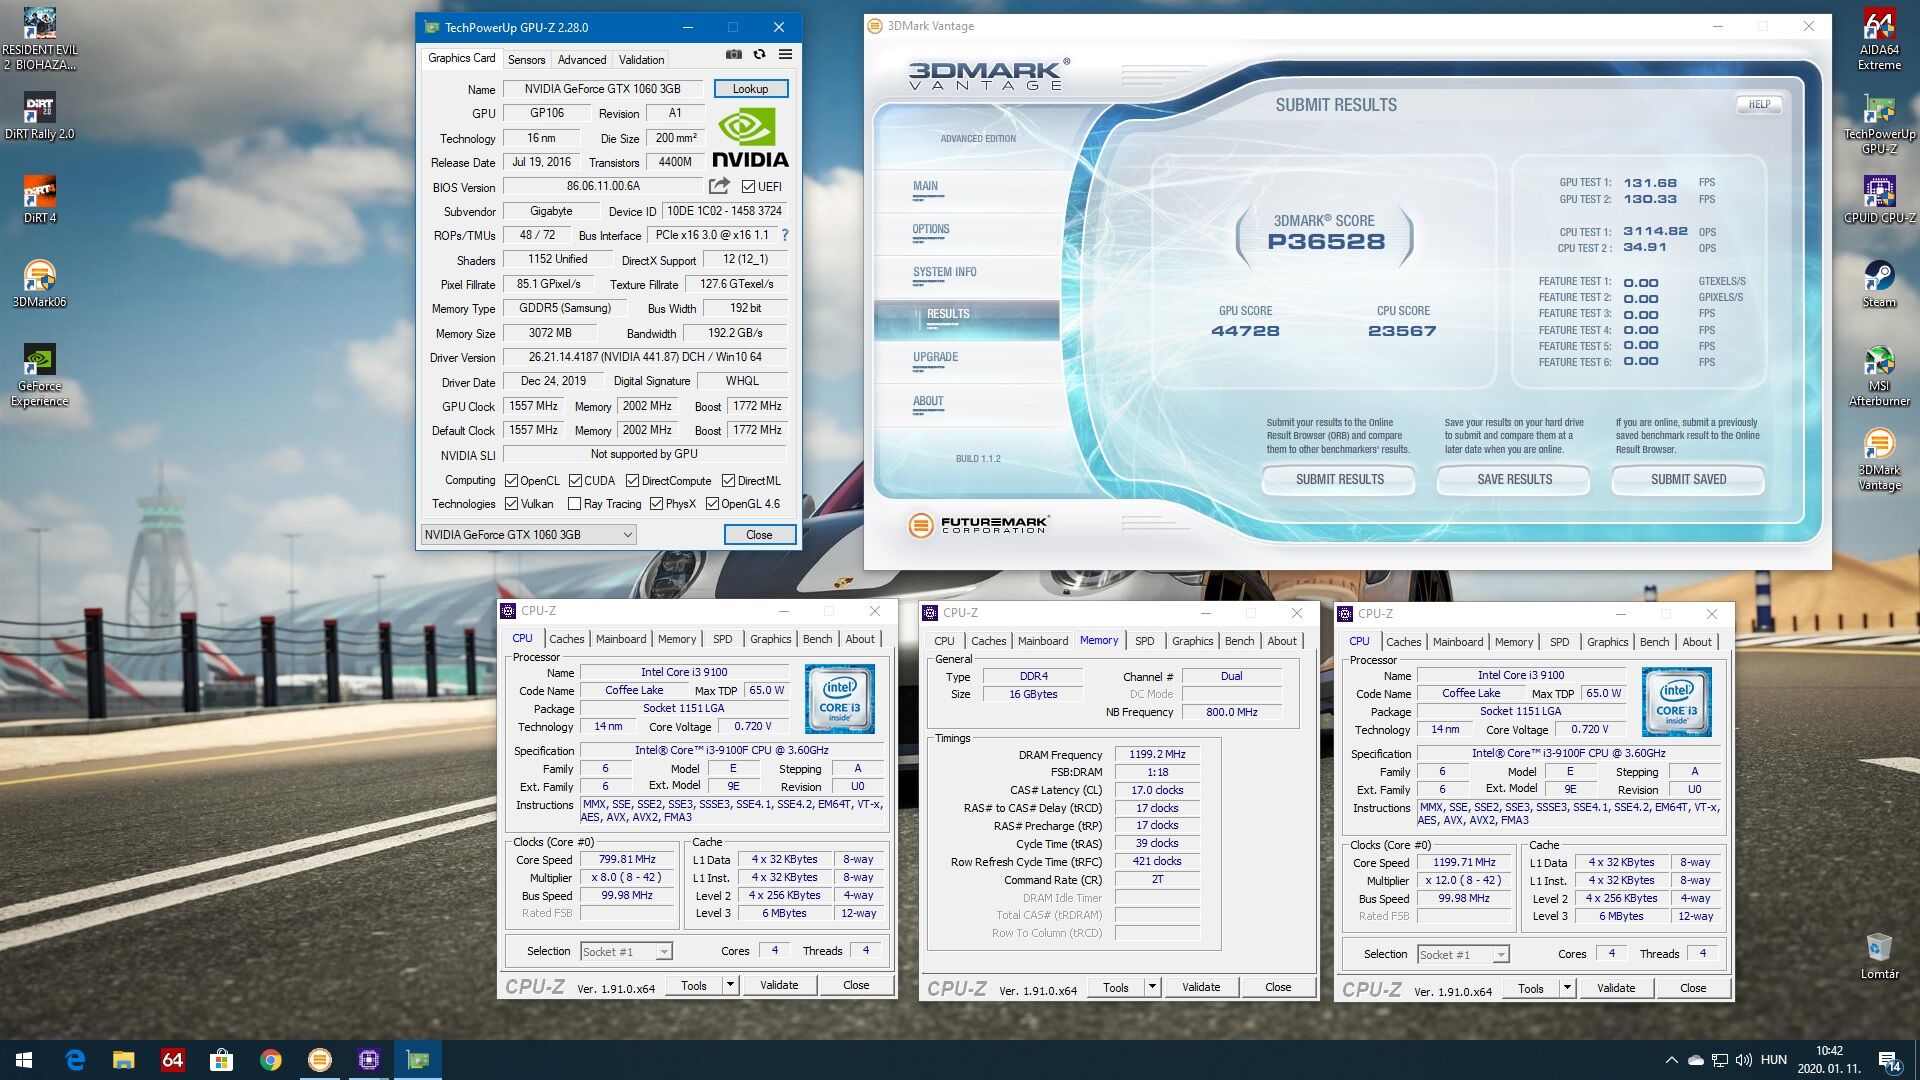Toggle the Vulkan checkbox
The image size is (1920, 1080).
point(512,504)
